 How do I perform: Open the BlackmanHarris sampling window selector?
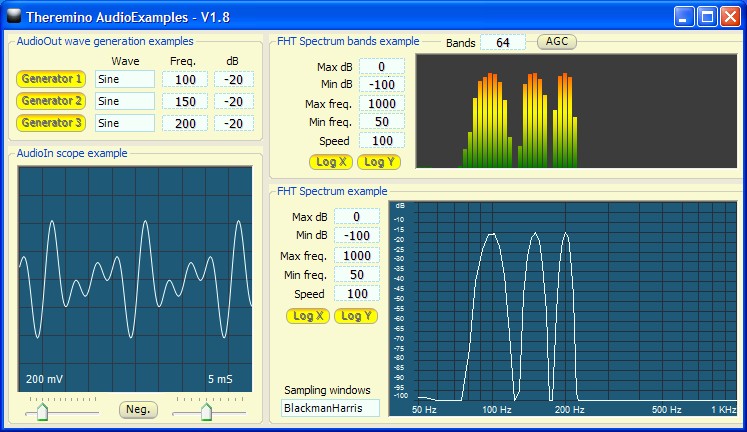330,408
